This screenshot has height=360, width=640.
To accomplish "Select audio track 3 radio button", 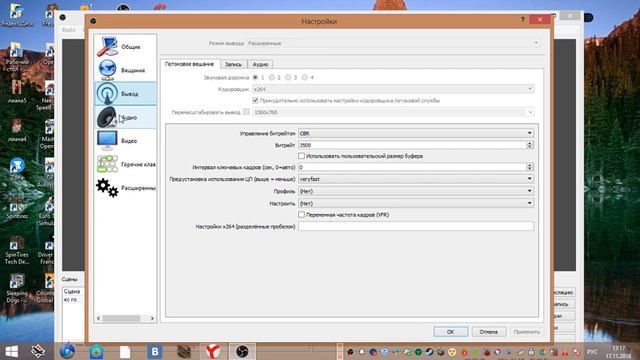I will point(288,78).
